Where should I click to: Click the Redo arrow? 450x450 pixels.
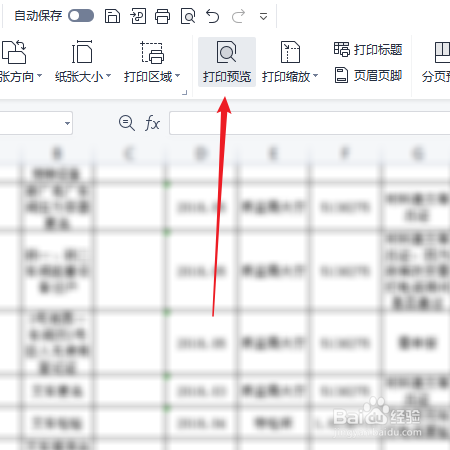pos(238,16)
